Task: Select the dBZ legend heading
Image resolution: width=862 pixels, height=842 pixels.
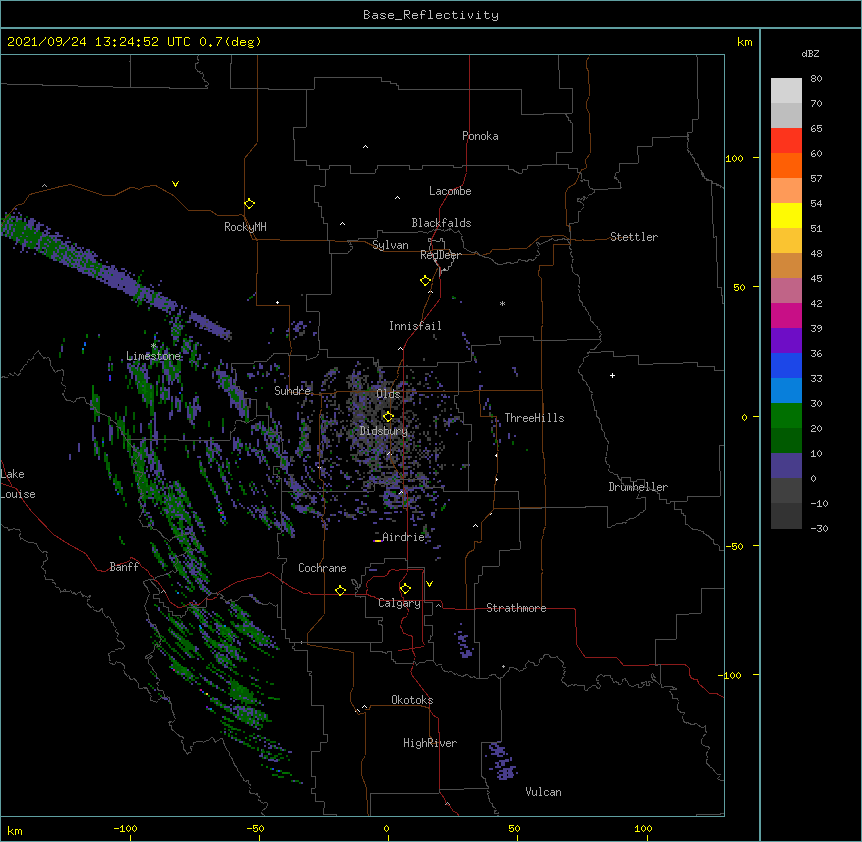Action: (x=810, y=54)
